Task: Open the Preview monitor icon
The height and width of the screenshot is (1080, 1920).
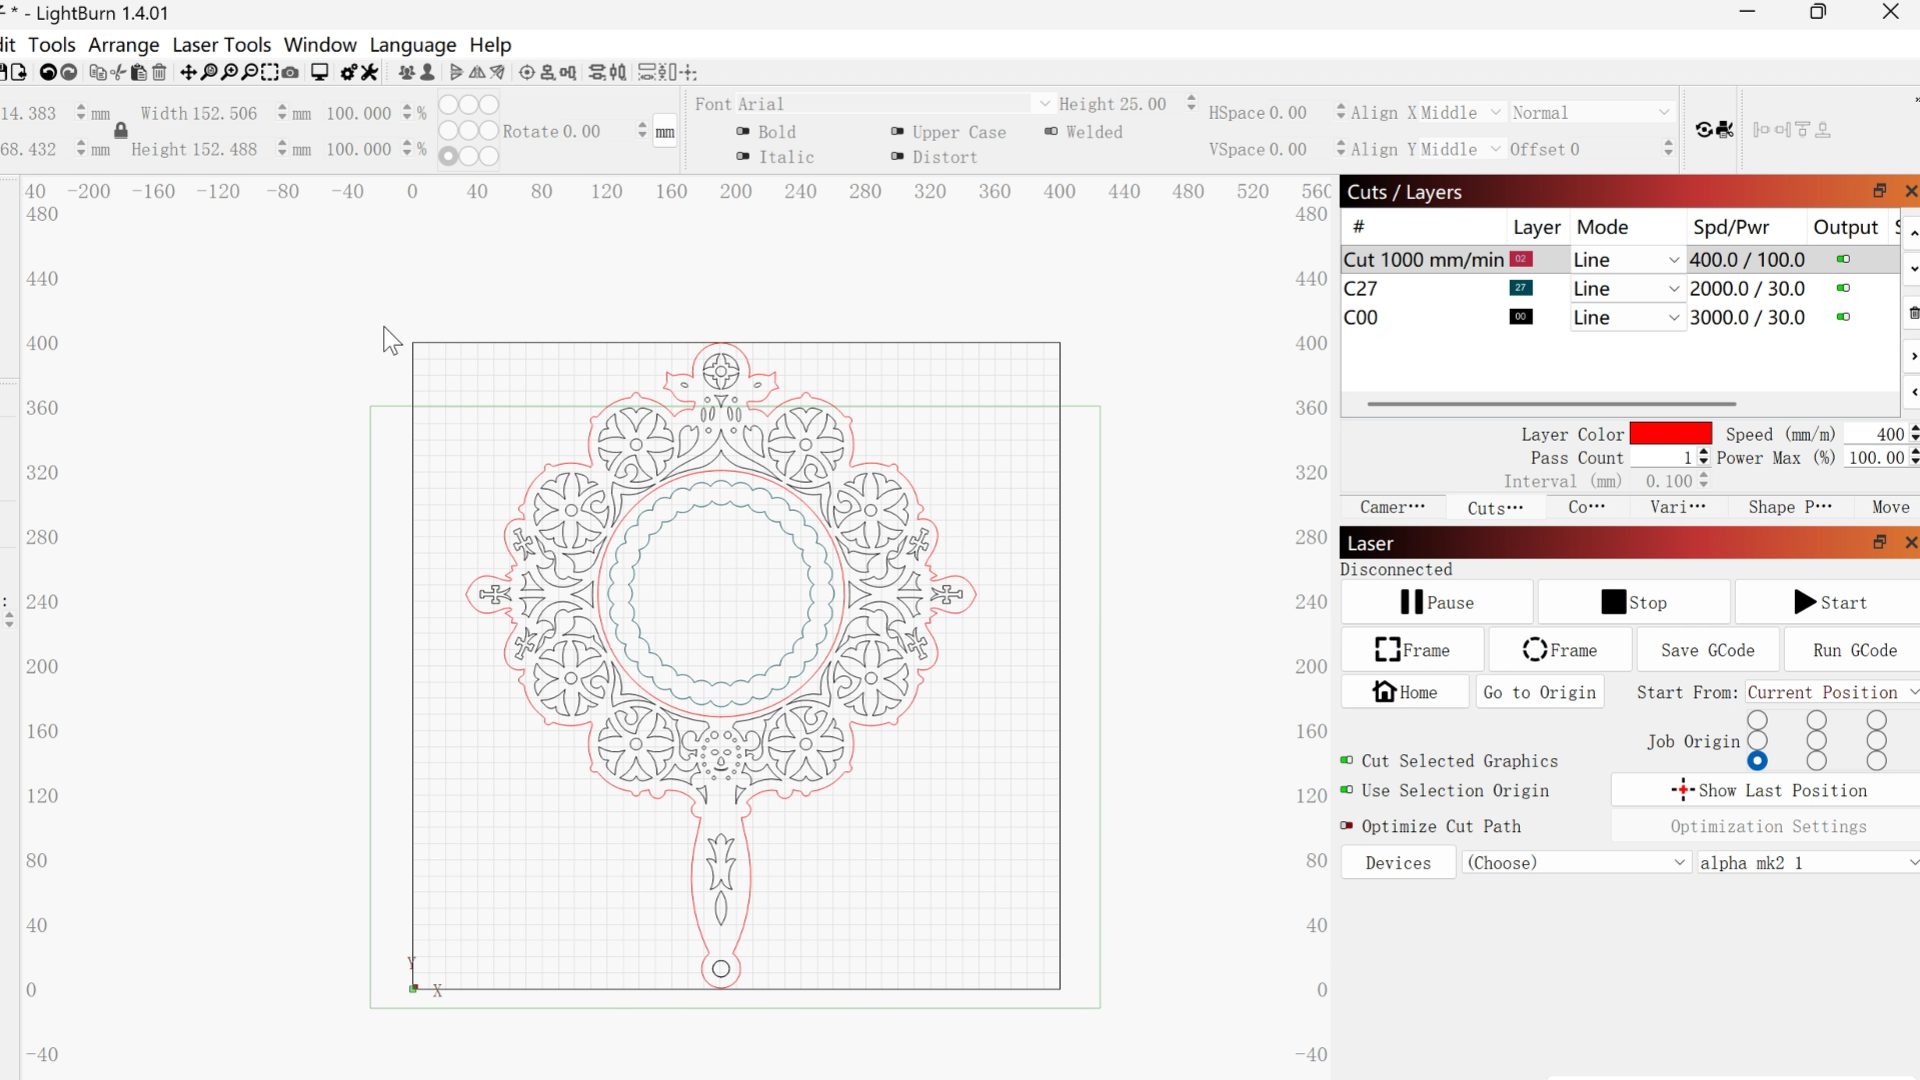Action: click(320, 72)
